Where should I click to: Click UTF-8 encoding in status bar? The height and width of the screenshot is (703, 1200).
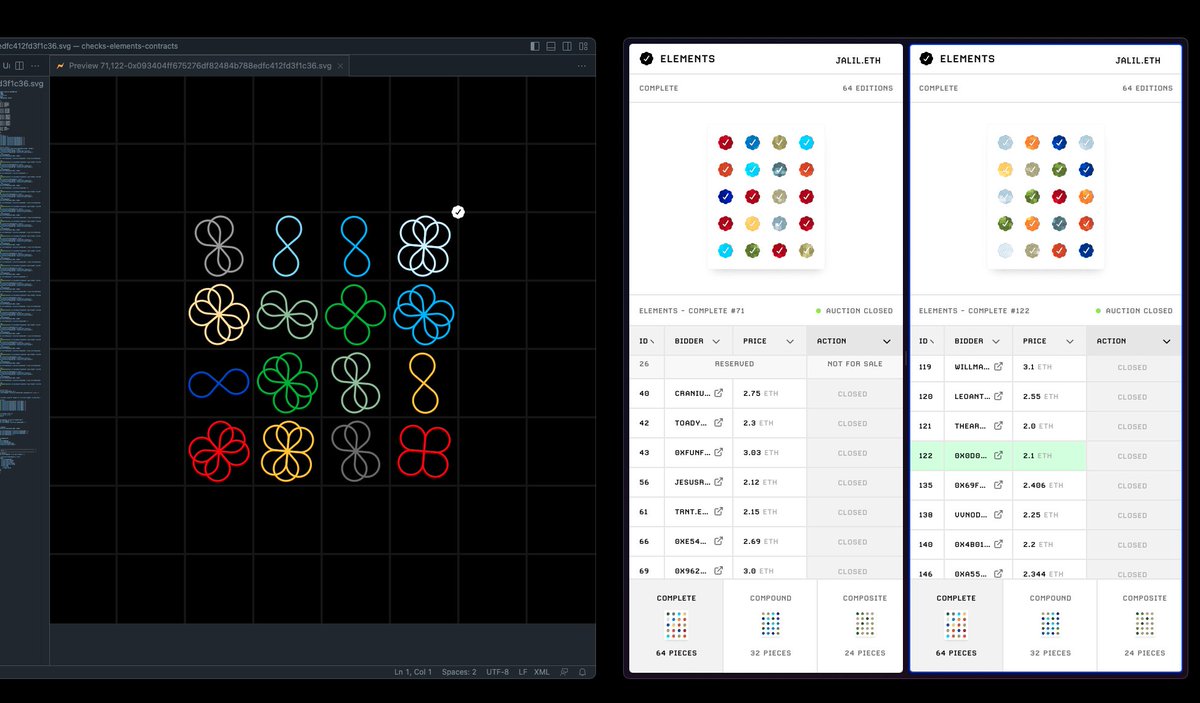click(497, 672)
